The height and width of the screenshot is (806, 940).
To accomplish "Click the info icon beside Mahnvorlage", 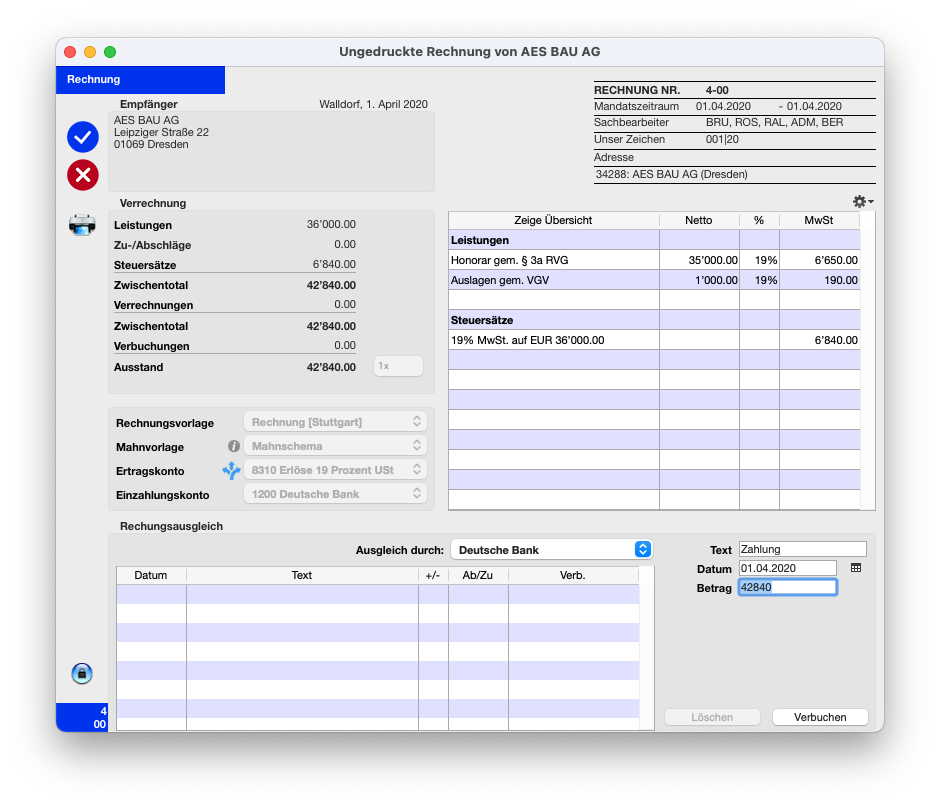I will 233,446.
